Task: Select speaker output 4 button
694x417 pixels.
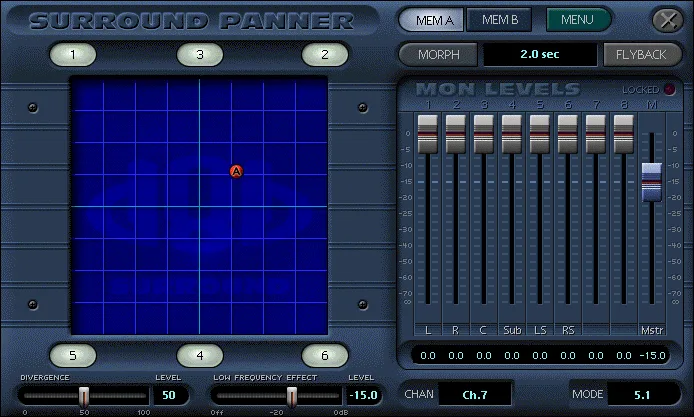Action: (x=200, y=355)
